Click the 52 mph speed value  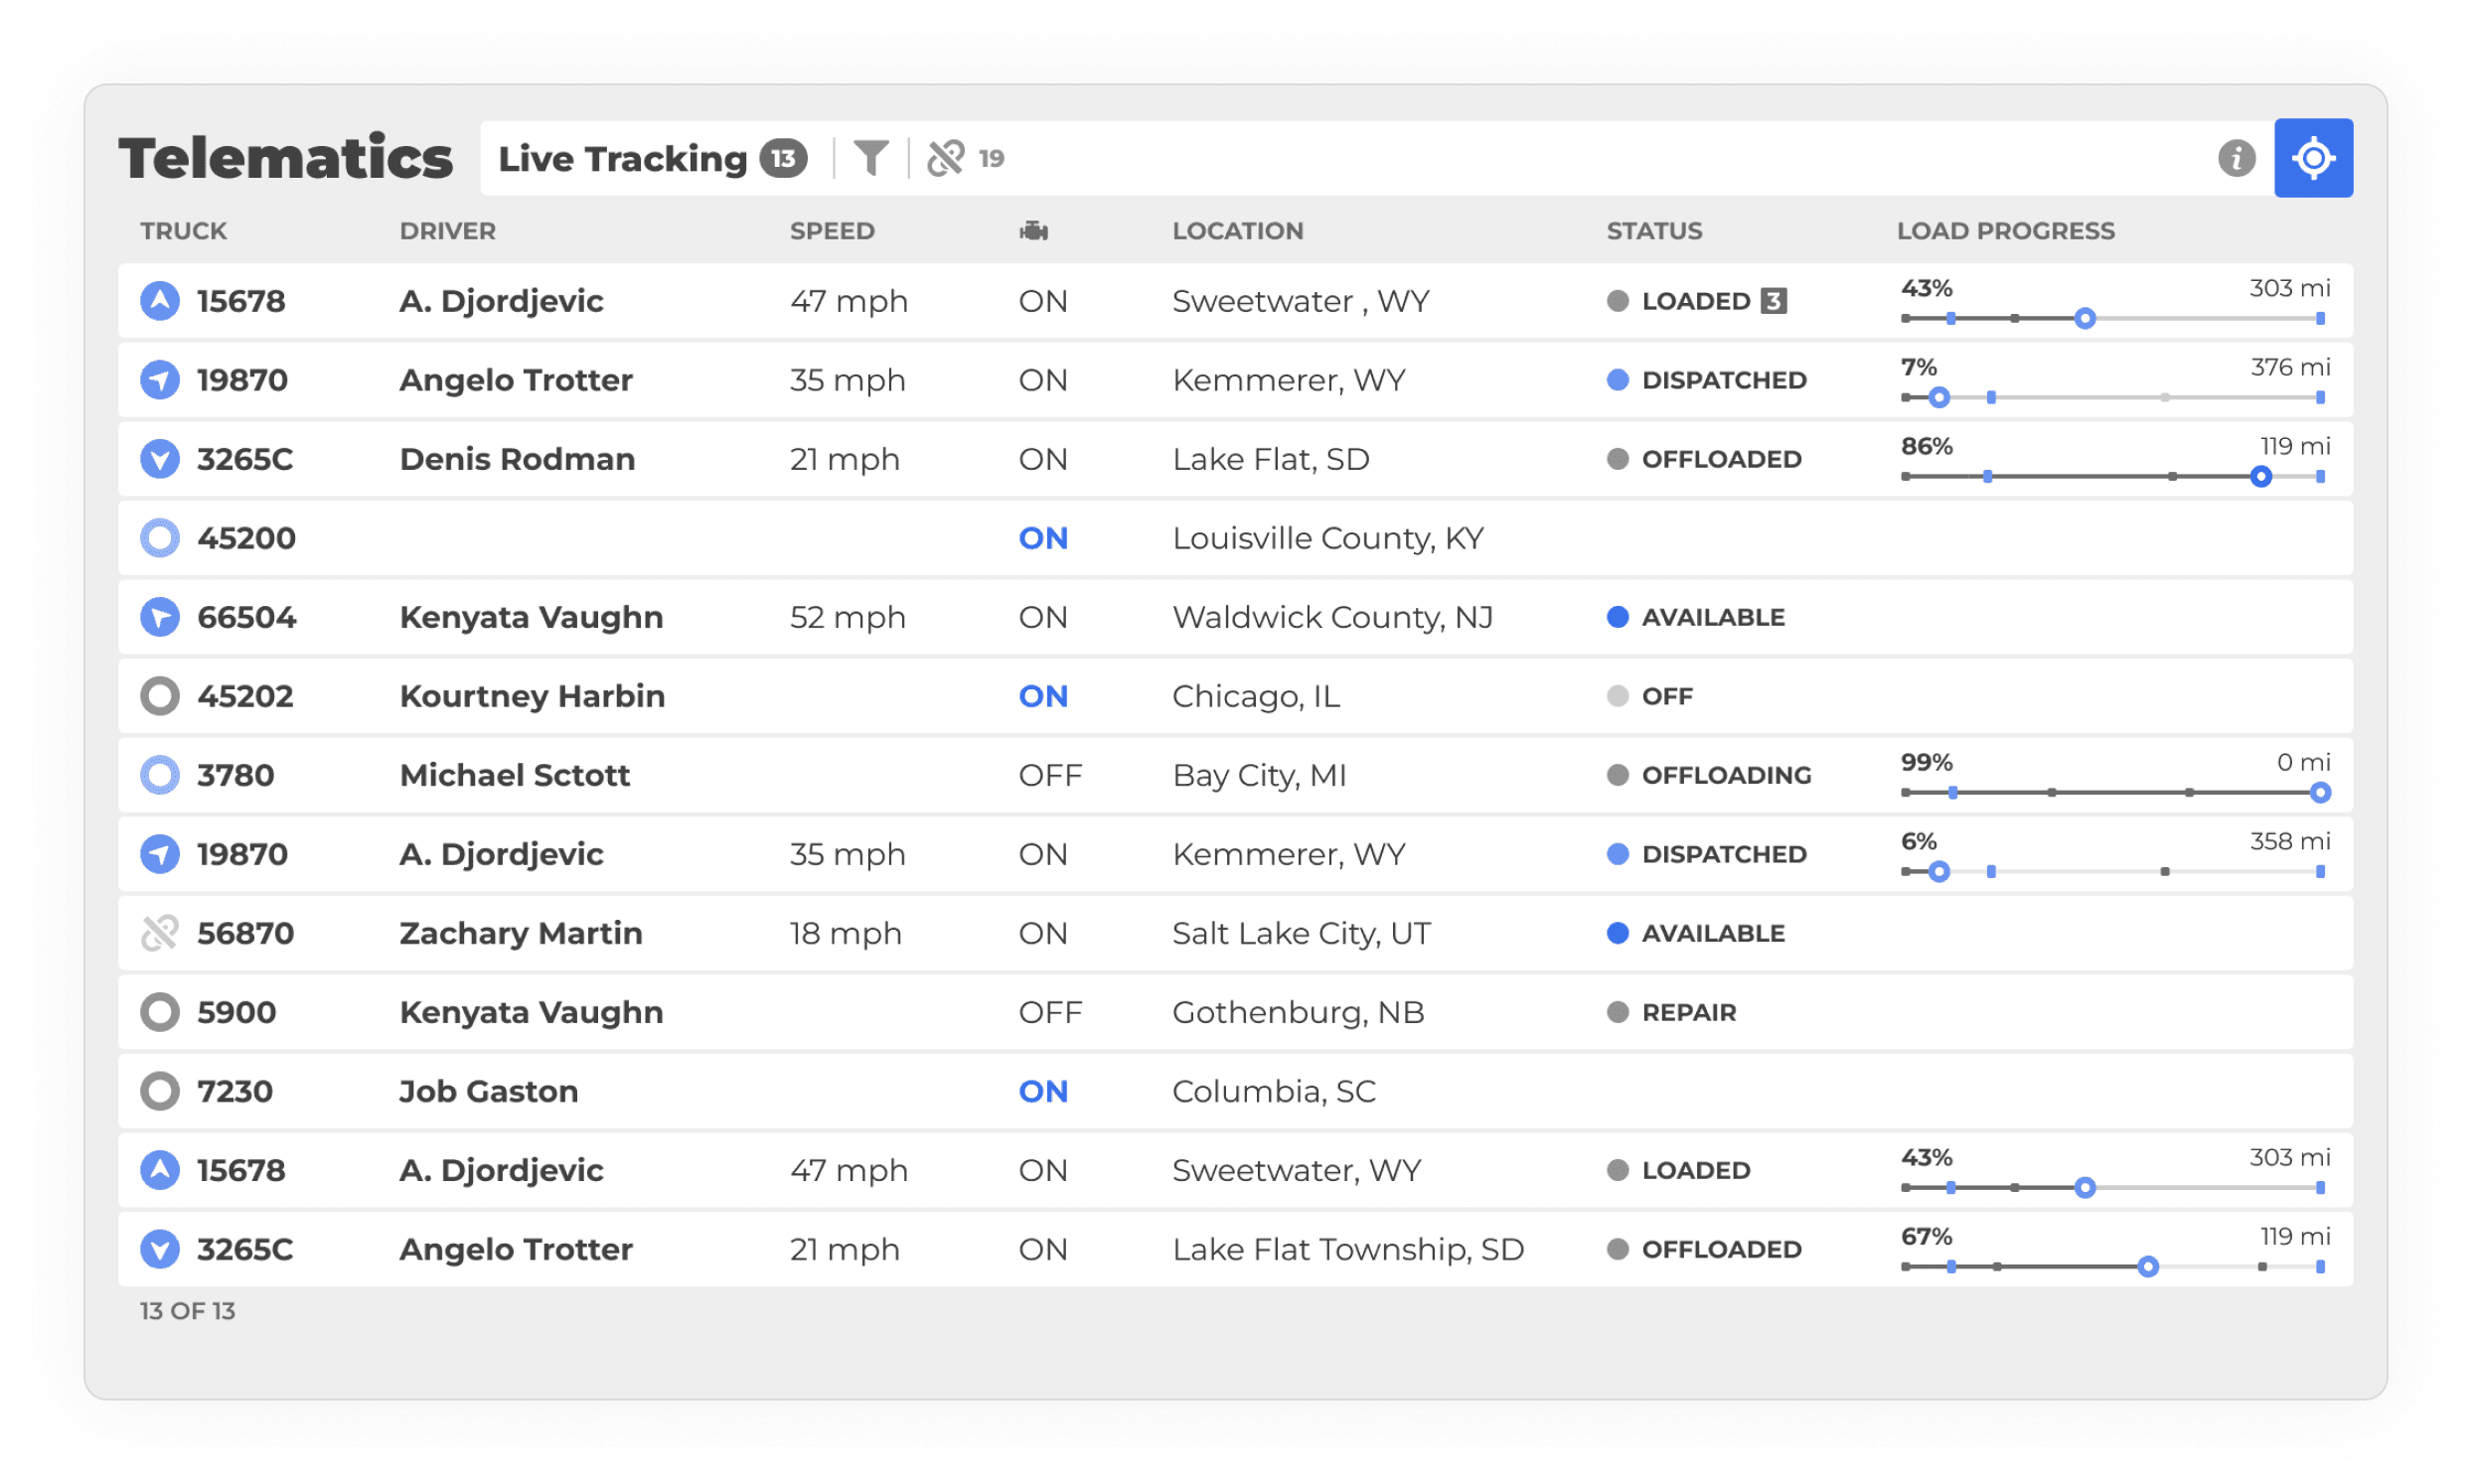pyautogui.click(x=847, y=617)
